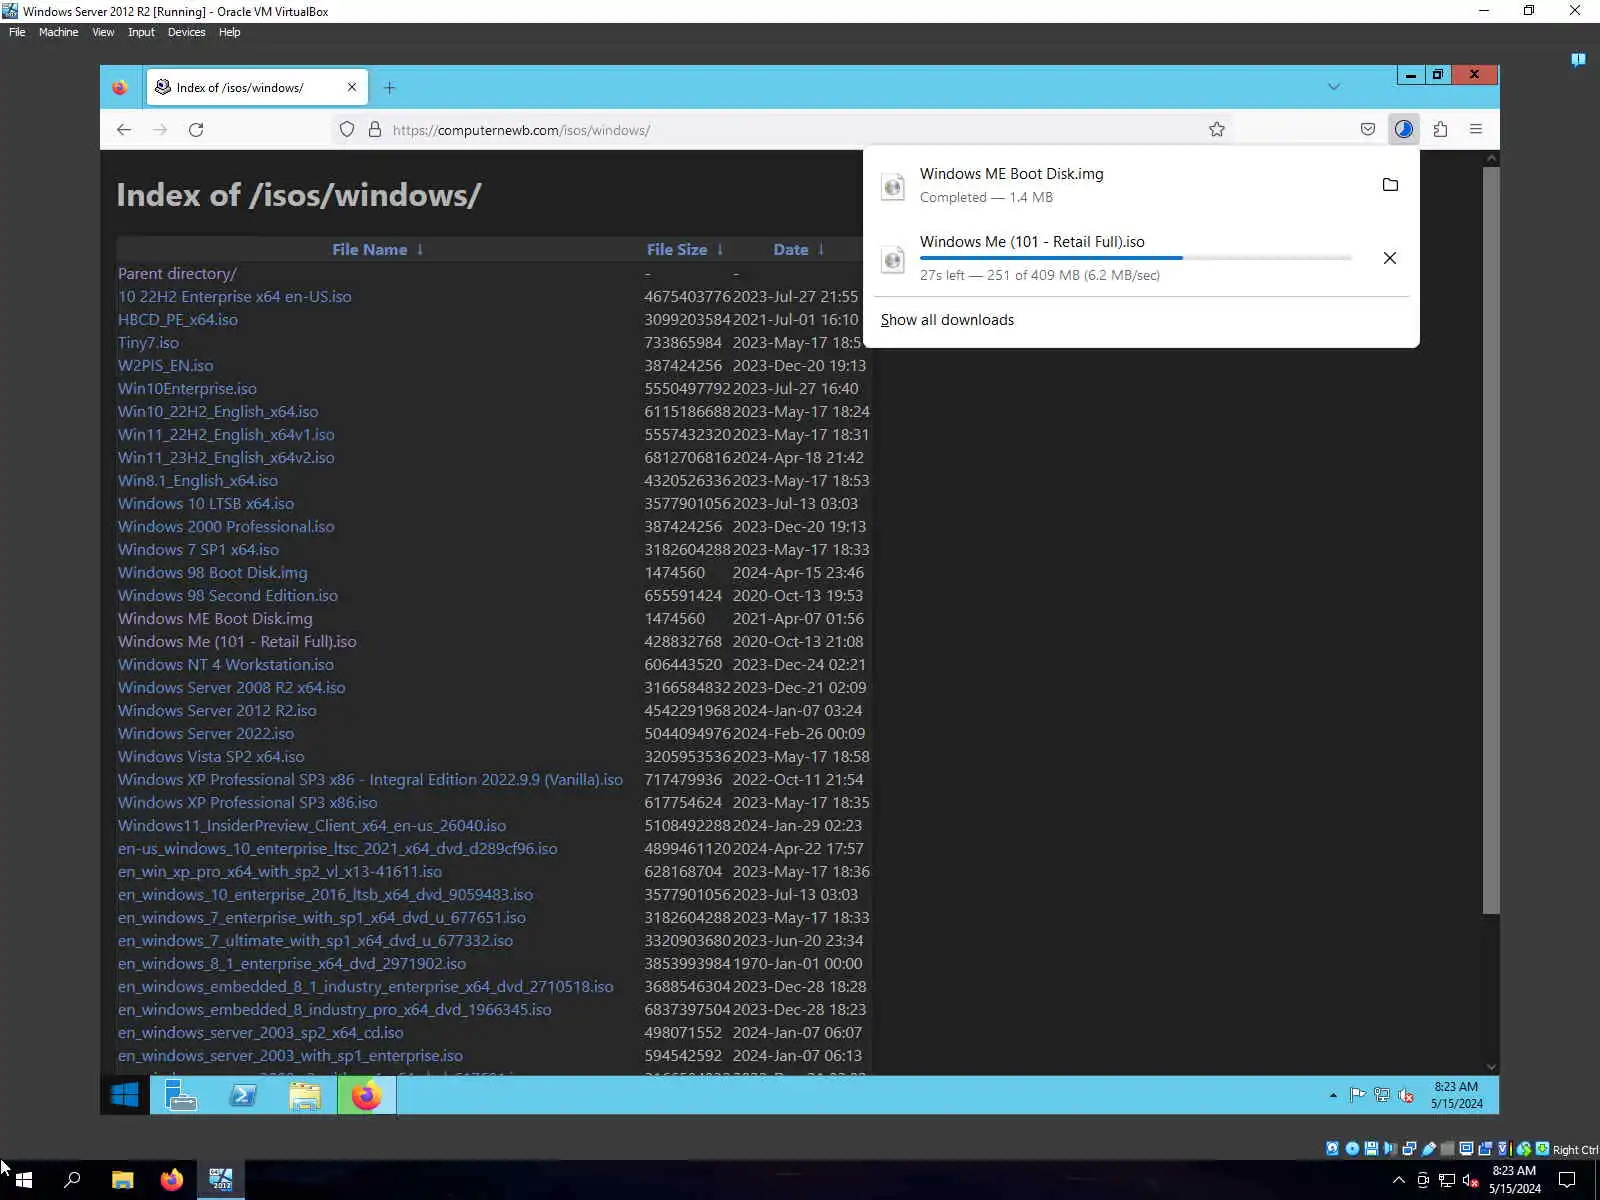The image size is (1600, 1200).
Task: Click Win8.1_English_x64.iso link
Action: (198, 481)
